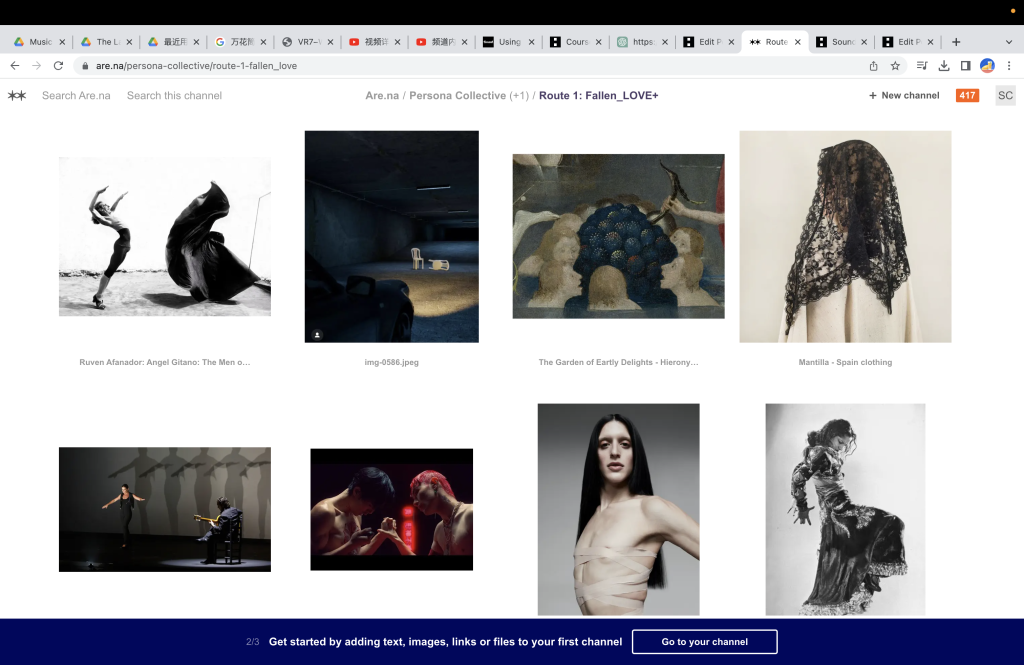Click the Search this channel field
Image resolution: width=1024 pixels, height=665 pixels.
click(x=174, y=95)
